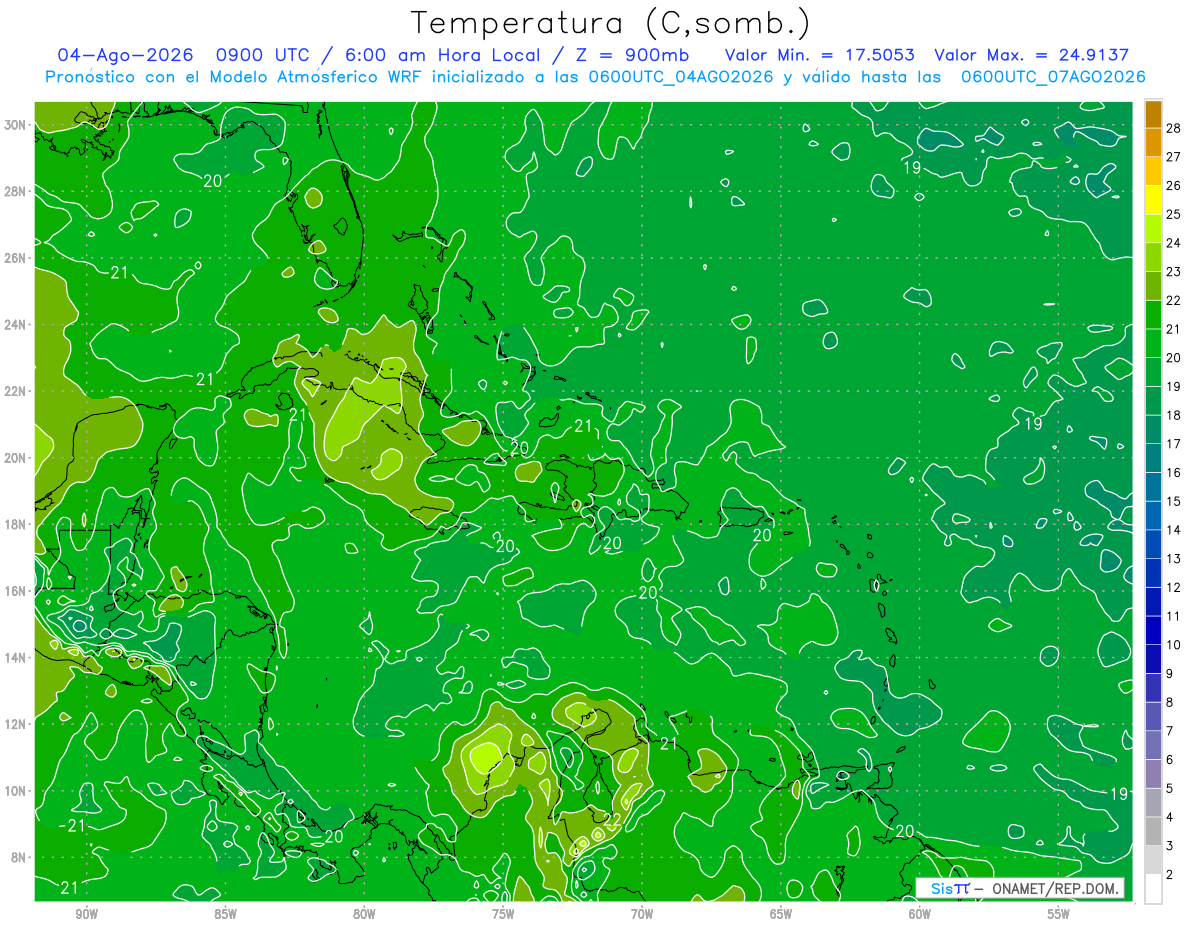Click the 5 label on the color scale

click(1171, 789)
